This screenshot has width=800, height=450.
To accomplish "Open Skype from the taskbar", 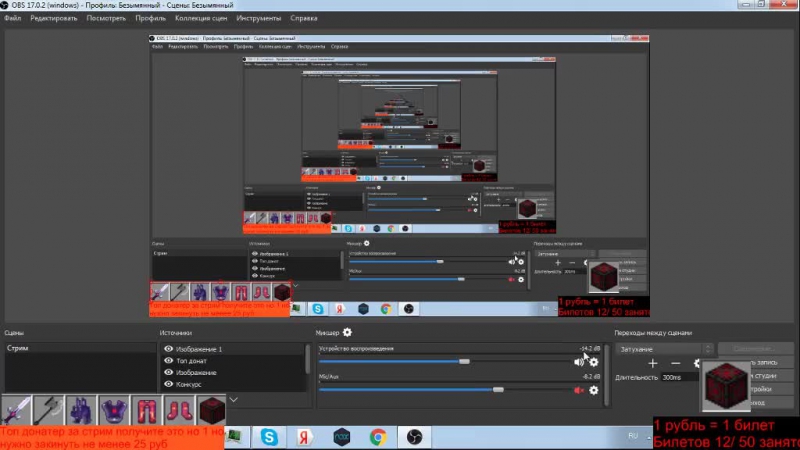I will coord(269,437).
